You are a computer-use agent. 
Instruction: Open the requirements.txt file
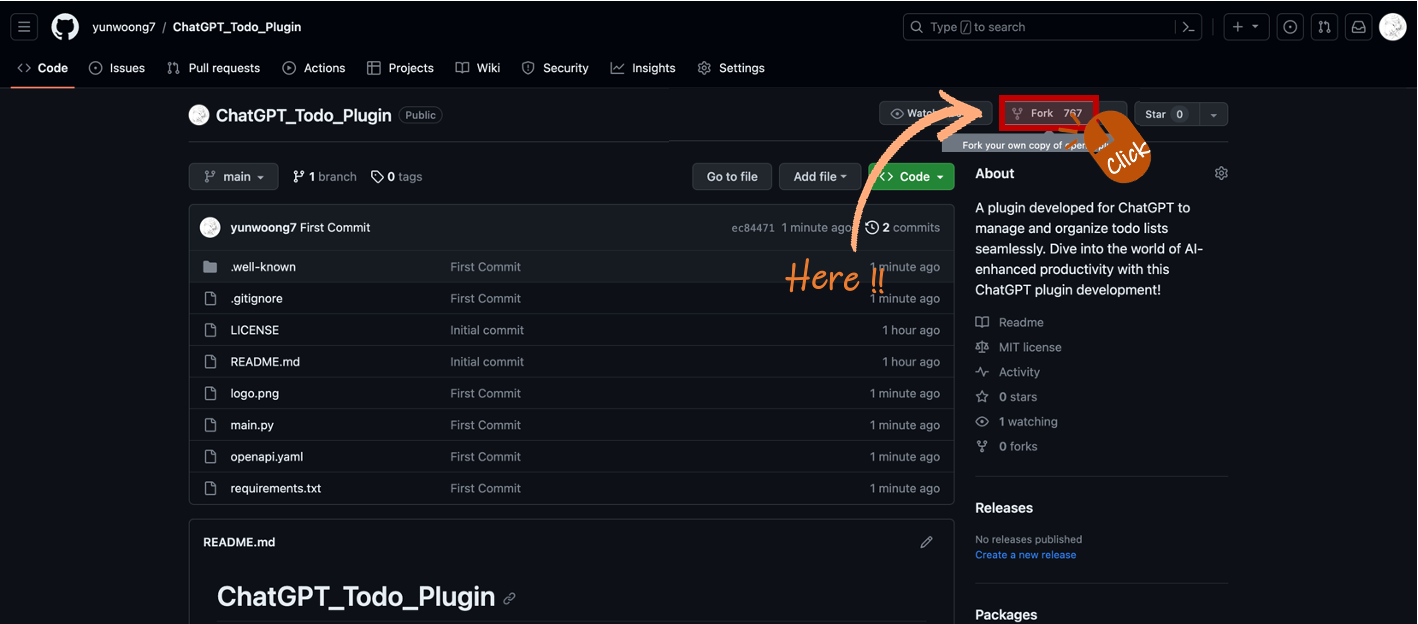pyautogui.click(x=276, y=488)
